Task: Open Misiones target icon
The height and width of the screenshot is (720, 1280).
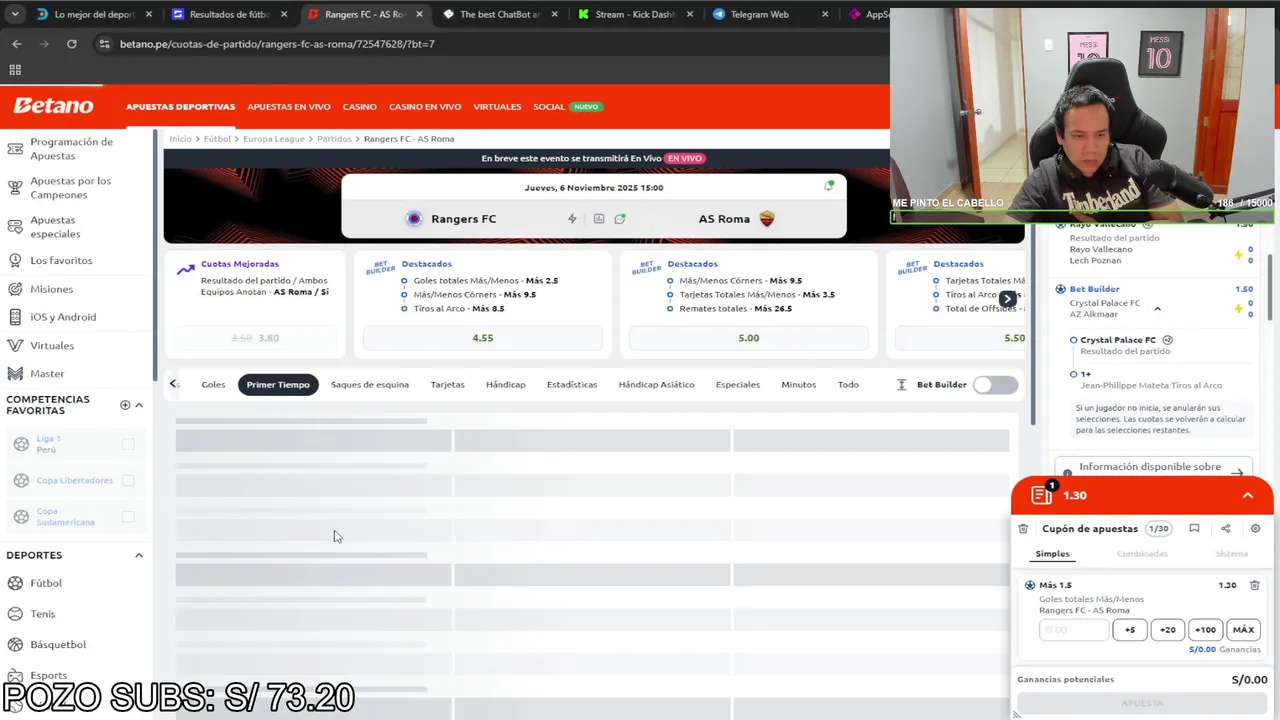Action: point(15,289)
